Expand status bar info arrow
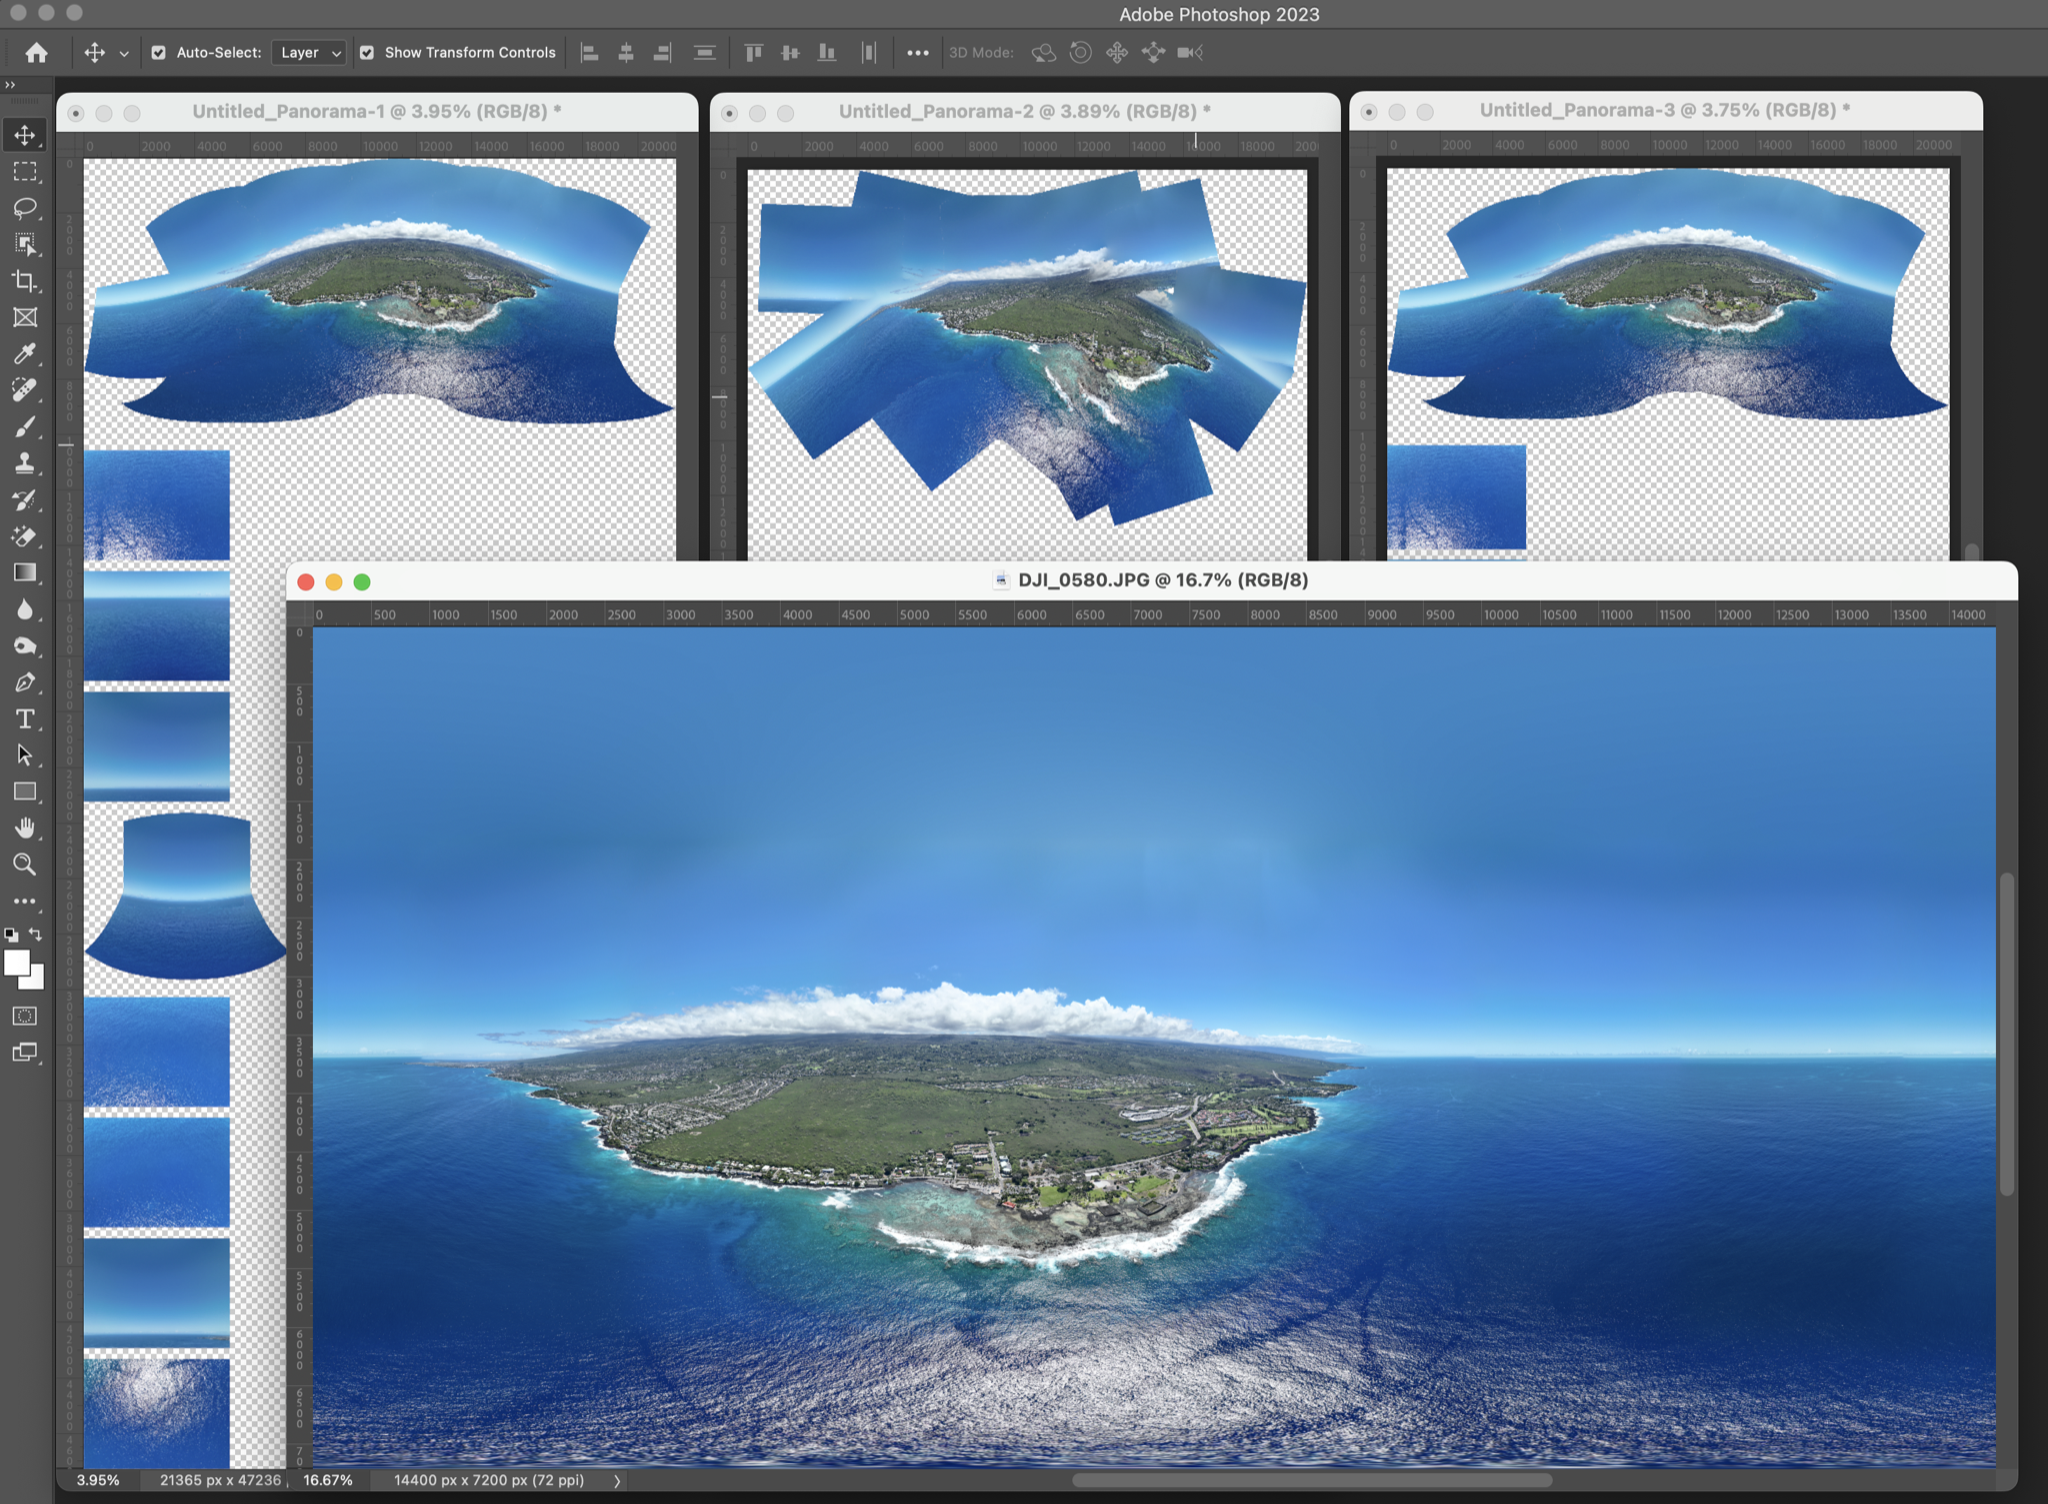The height and width of the screenshot is (1504, 2048). click(617, 1481)
